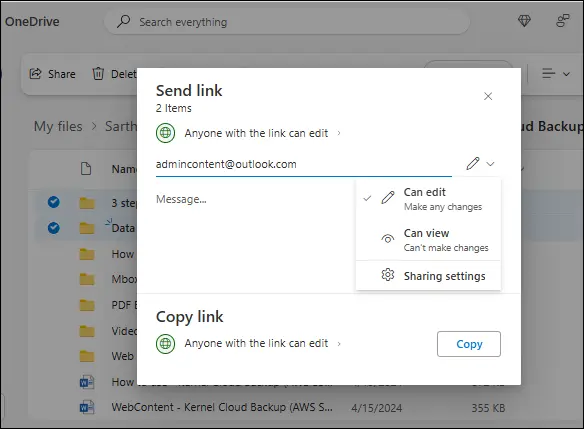Viewport: 584px width, 429px height.
Task: Click the 355 KB size value
Action: click(488, 408)
